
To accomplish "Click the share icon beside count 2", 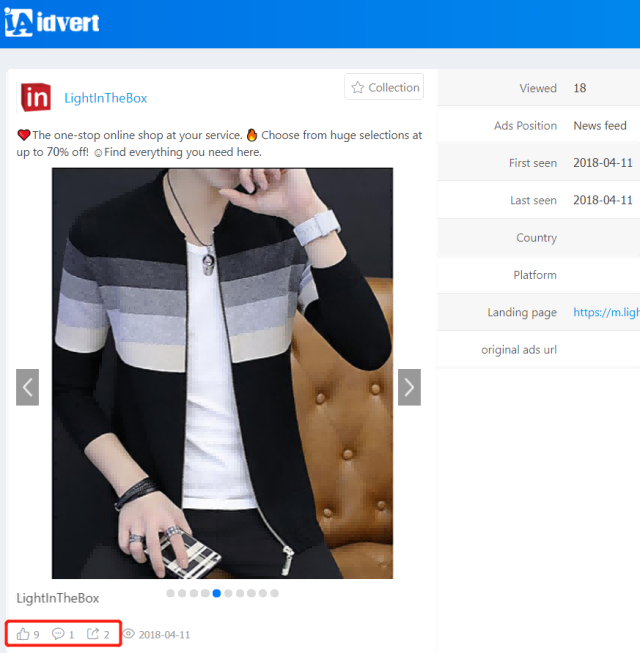I will pyautogui.click(x=93, y=634).
